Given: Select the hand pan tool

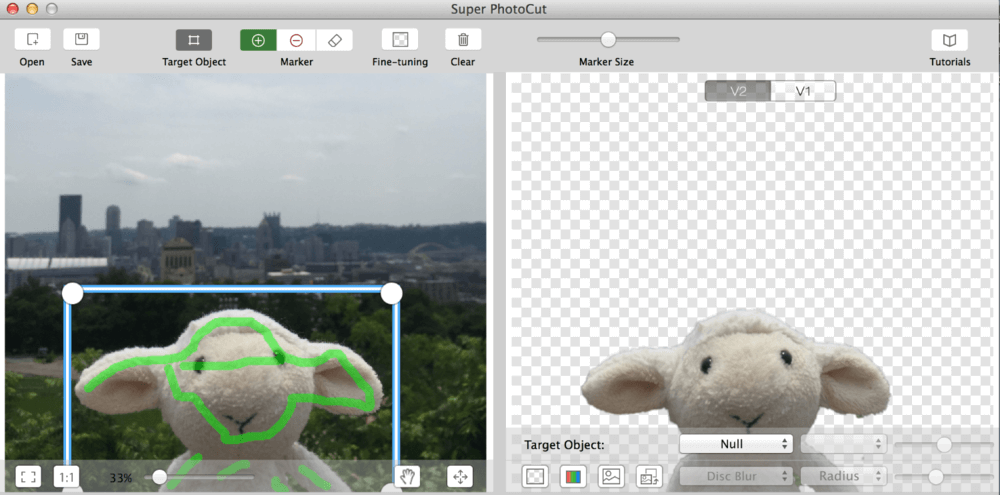Looking at the screenshot, I should pyautogui.click(x=408, y=477).
